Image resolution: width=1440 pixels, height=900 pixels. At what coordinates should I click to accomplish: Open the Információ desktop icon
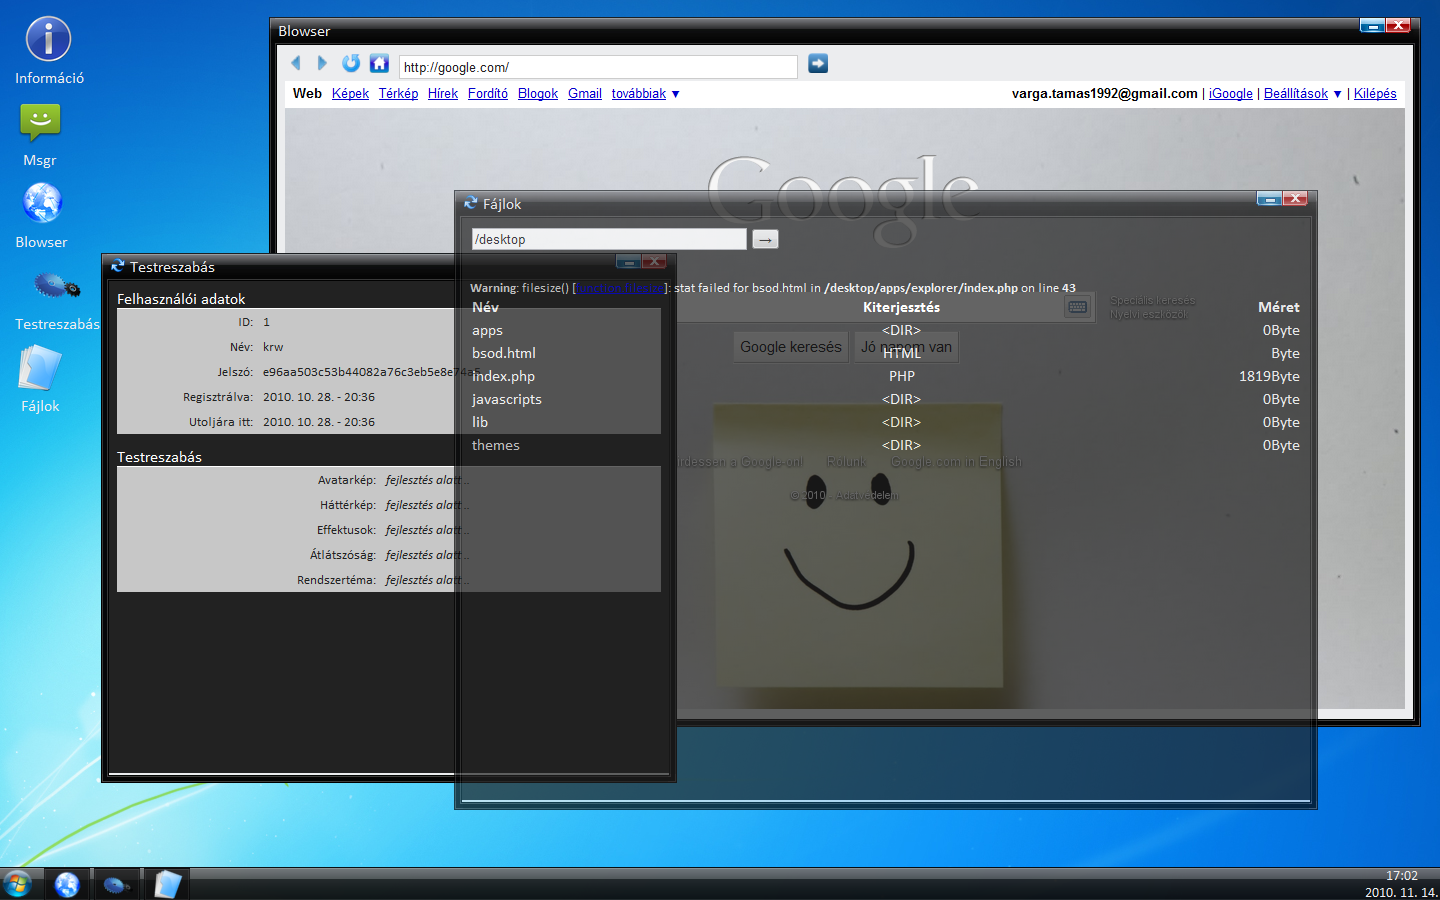click(48, 40)
